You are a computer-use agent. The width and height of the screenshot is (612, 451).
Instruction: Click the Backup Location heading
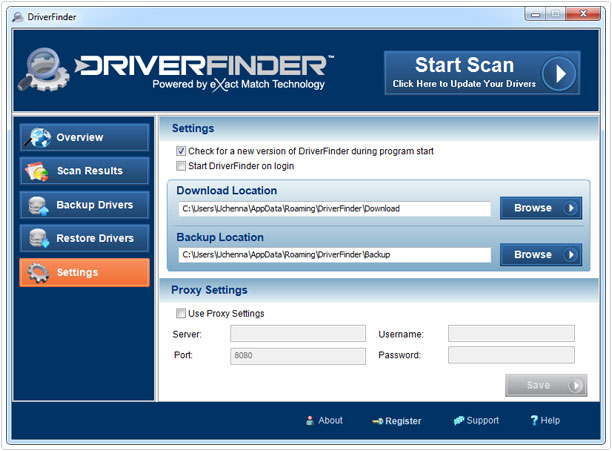click(220, 237)
